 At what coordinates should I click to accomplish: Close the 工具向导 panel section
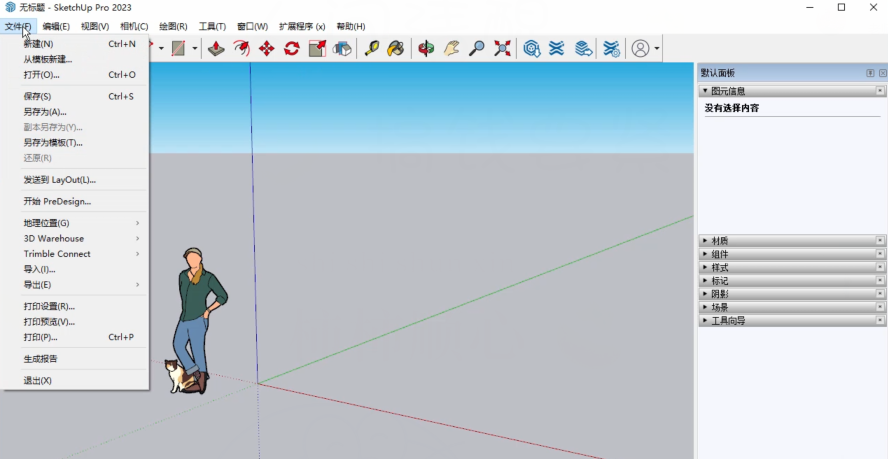[880, 321]
